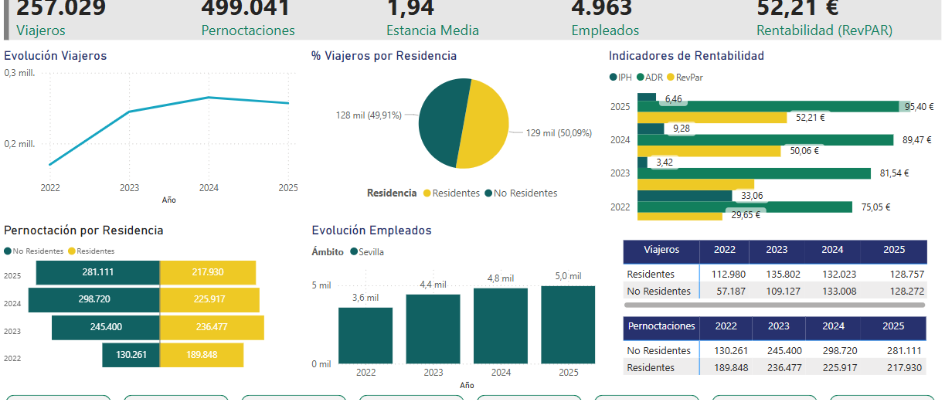Viewport: 945px width, 400px height.
Task: Select the IPH legend dot in Indicadores de Rentabilidad
Action: [613, 77]
